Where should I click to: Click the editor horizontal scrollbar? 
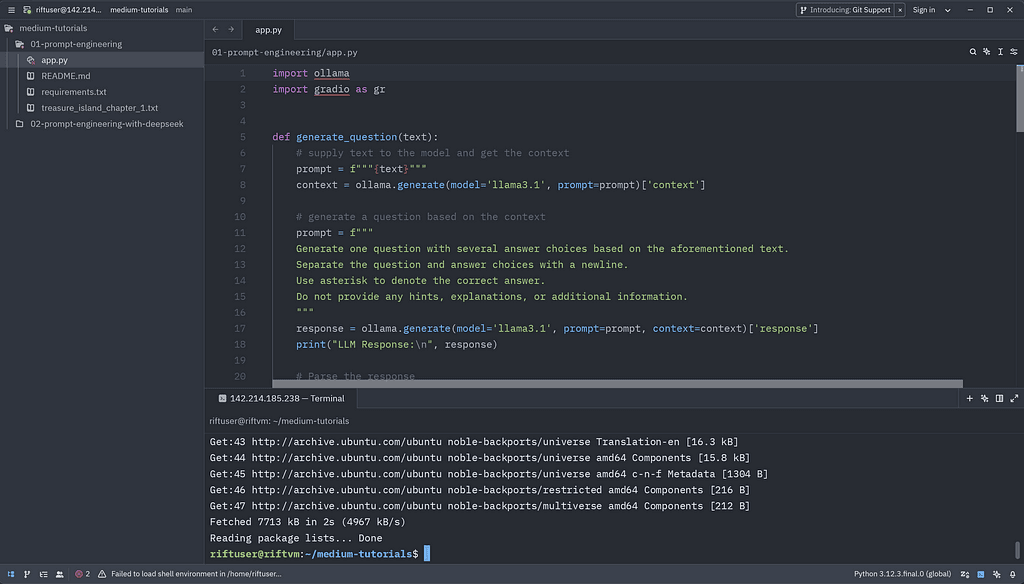point(617,383)
